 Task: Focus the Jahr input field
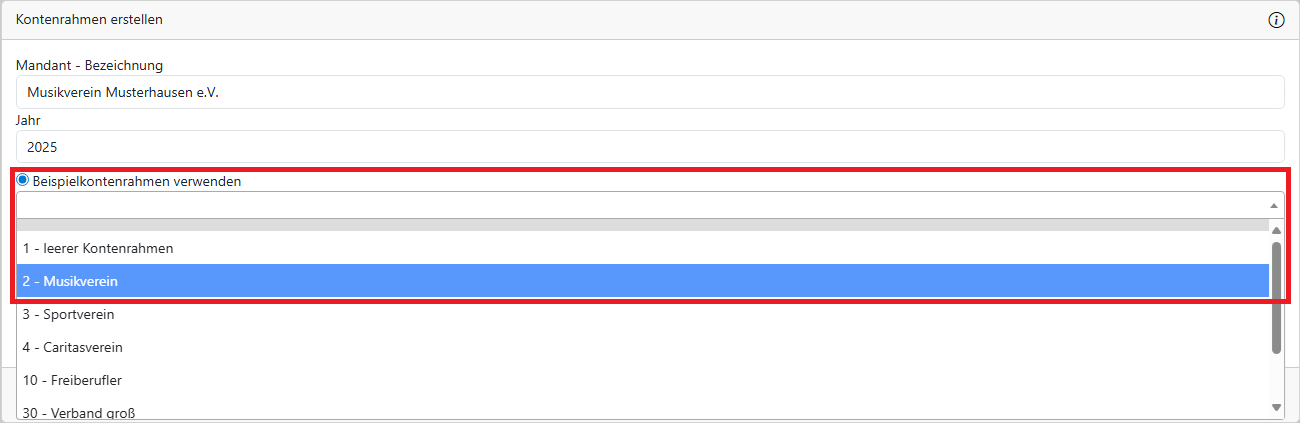[650, 146]
